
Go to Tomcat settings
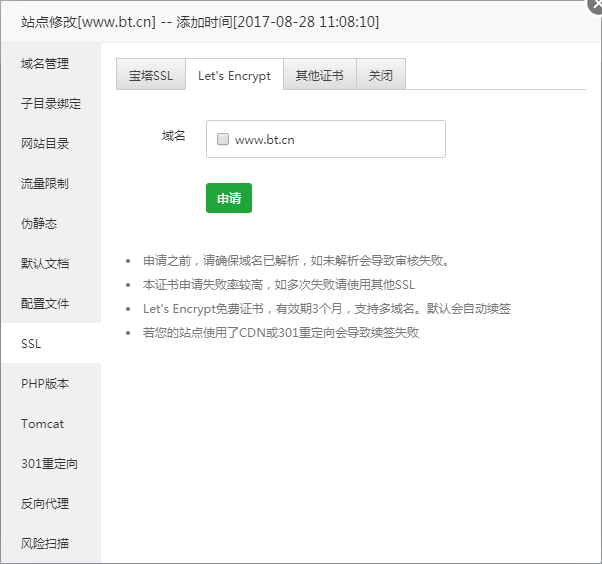[x=43, y=423]
